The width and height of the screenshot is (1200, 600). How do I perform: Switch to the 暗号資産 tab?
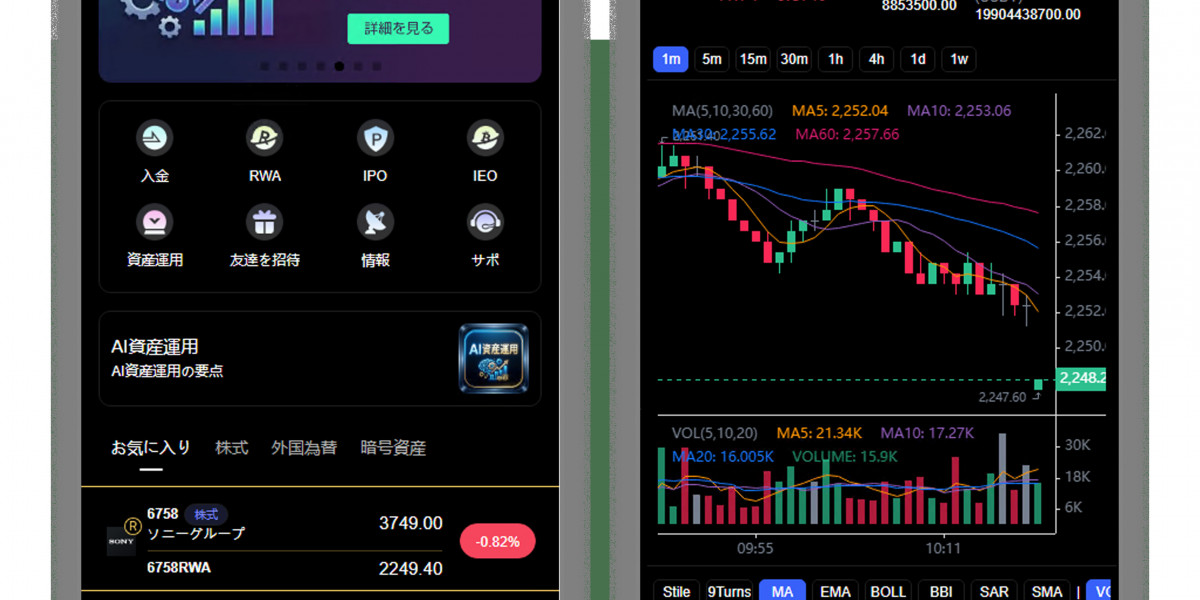pos(393,448)
